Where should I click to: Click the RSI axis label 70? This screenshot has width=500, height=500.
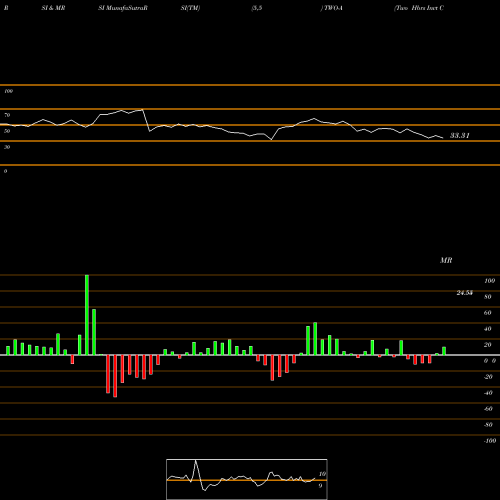[7, 115]
